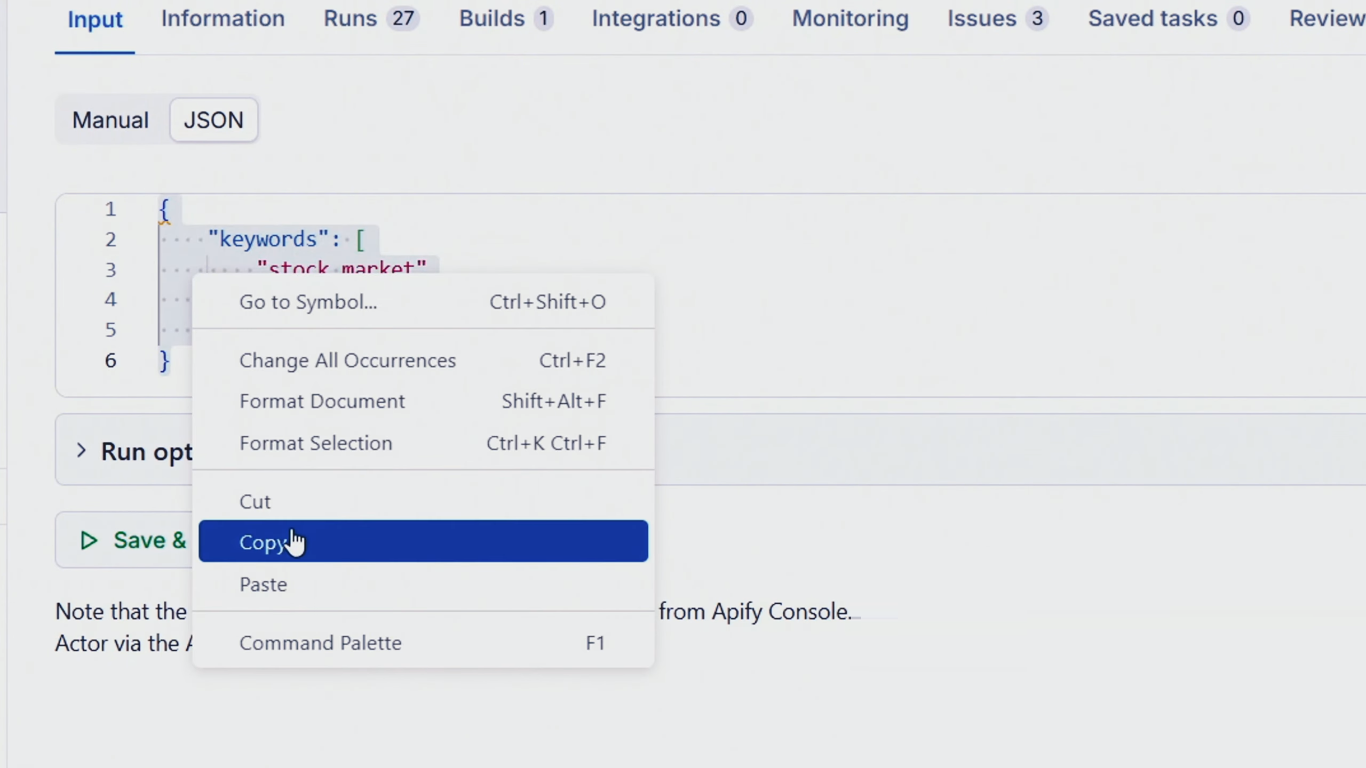Screen dimensions: 1366x768
Task: Expand the Run options chevron
Action: coord(81,451)
